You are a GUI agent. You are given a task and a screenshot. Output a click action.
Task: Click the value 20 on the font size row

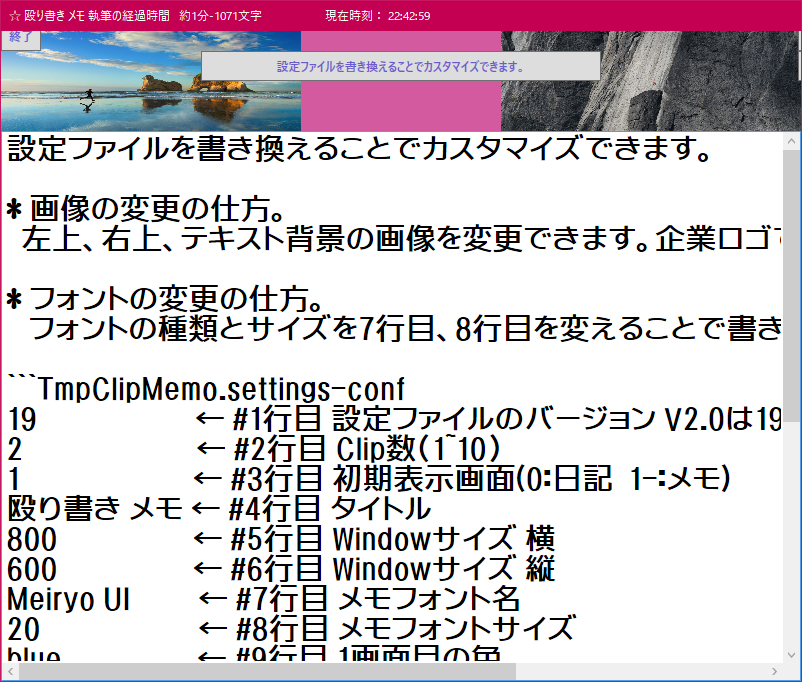point(24,629)
